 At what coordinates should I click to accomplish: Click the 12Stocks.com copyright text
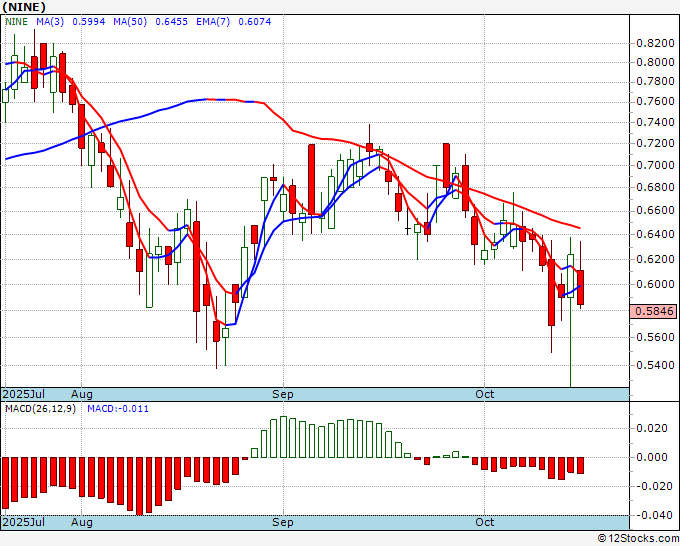(638, 538)
